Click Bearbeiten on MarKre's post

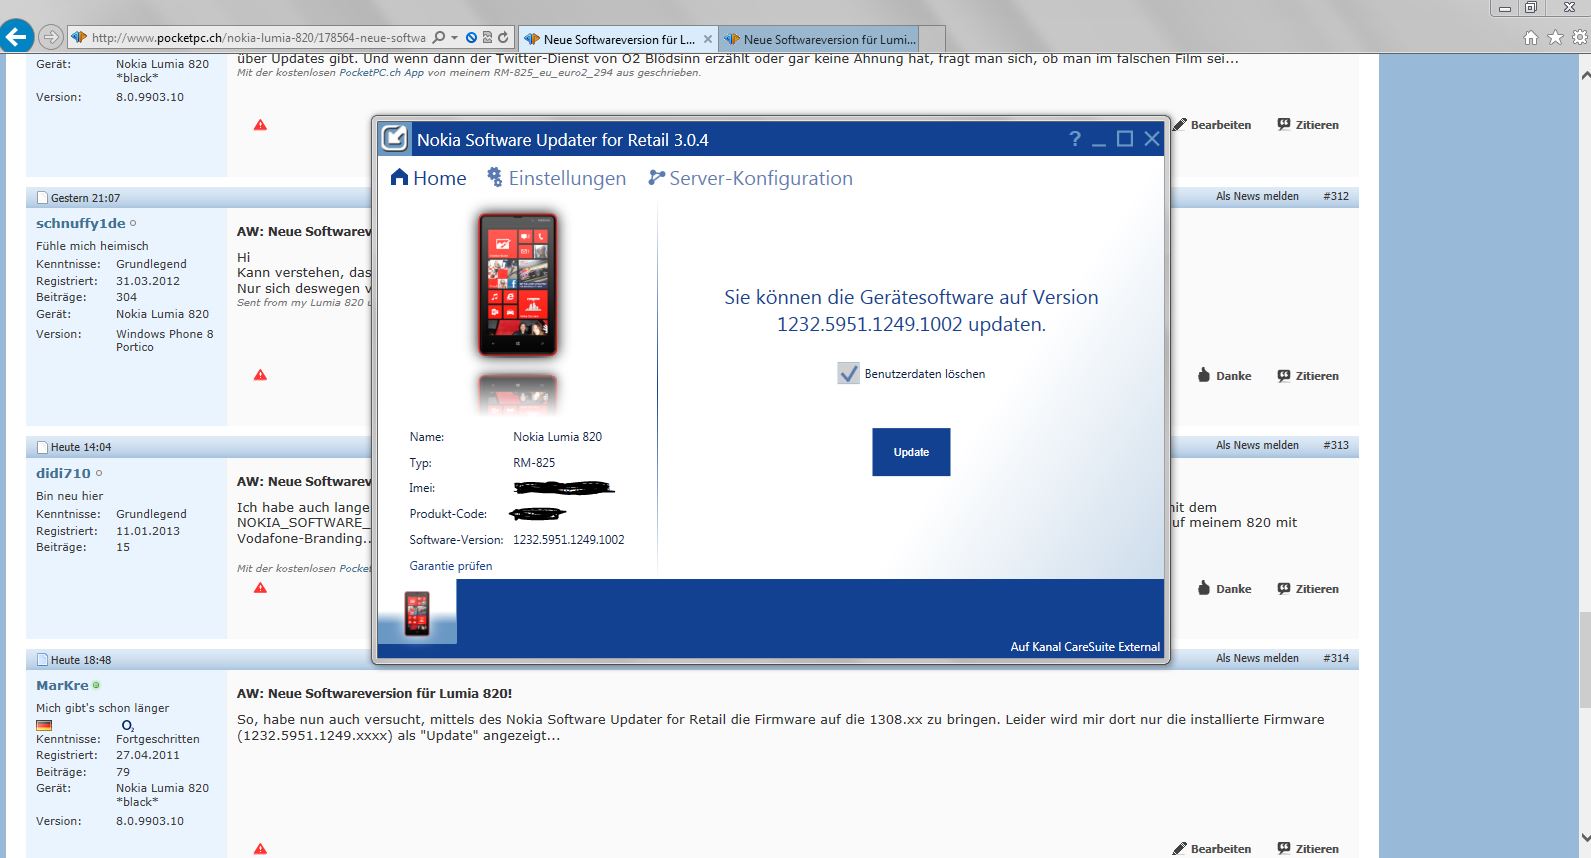(x=1212, y=848)
